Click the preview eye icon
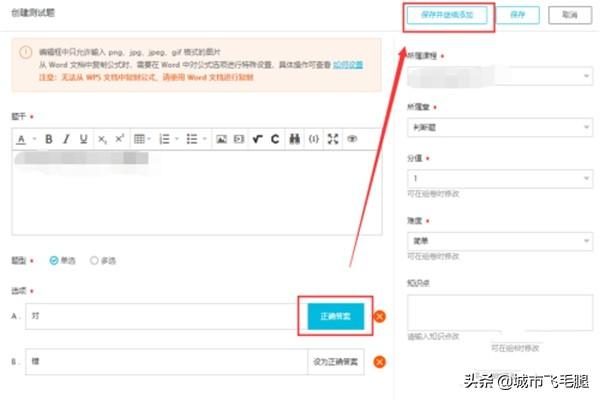 pos(352,139)
